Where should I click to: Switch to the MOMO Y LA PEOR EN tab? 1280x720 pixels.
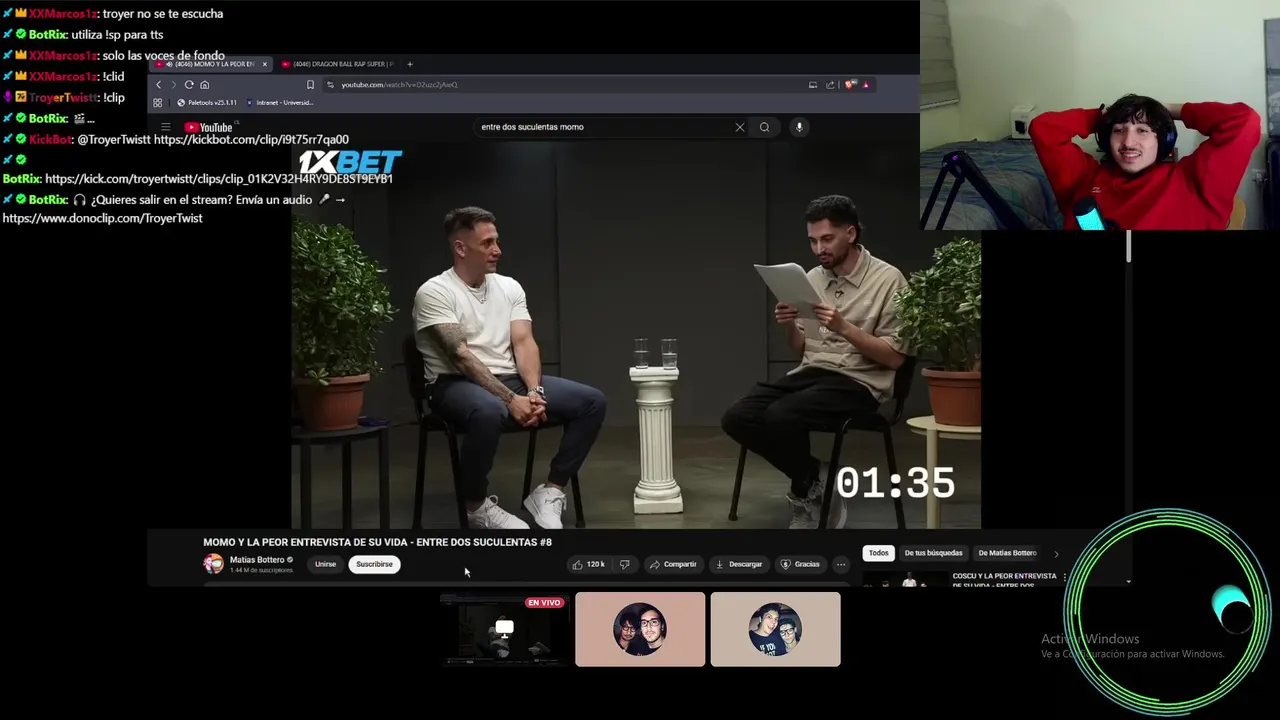(210, 64)
